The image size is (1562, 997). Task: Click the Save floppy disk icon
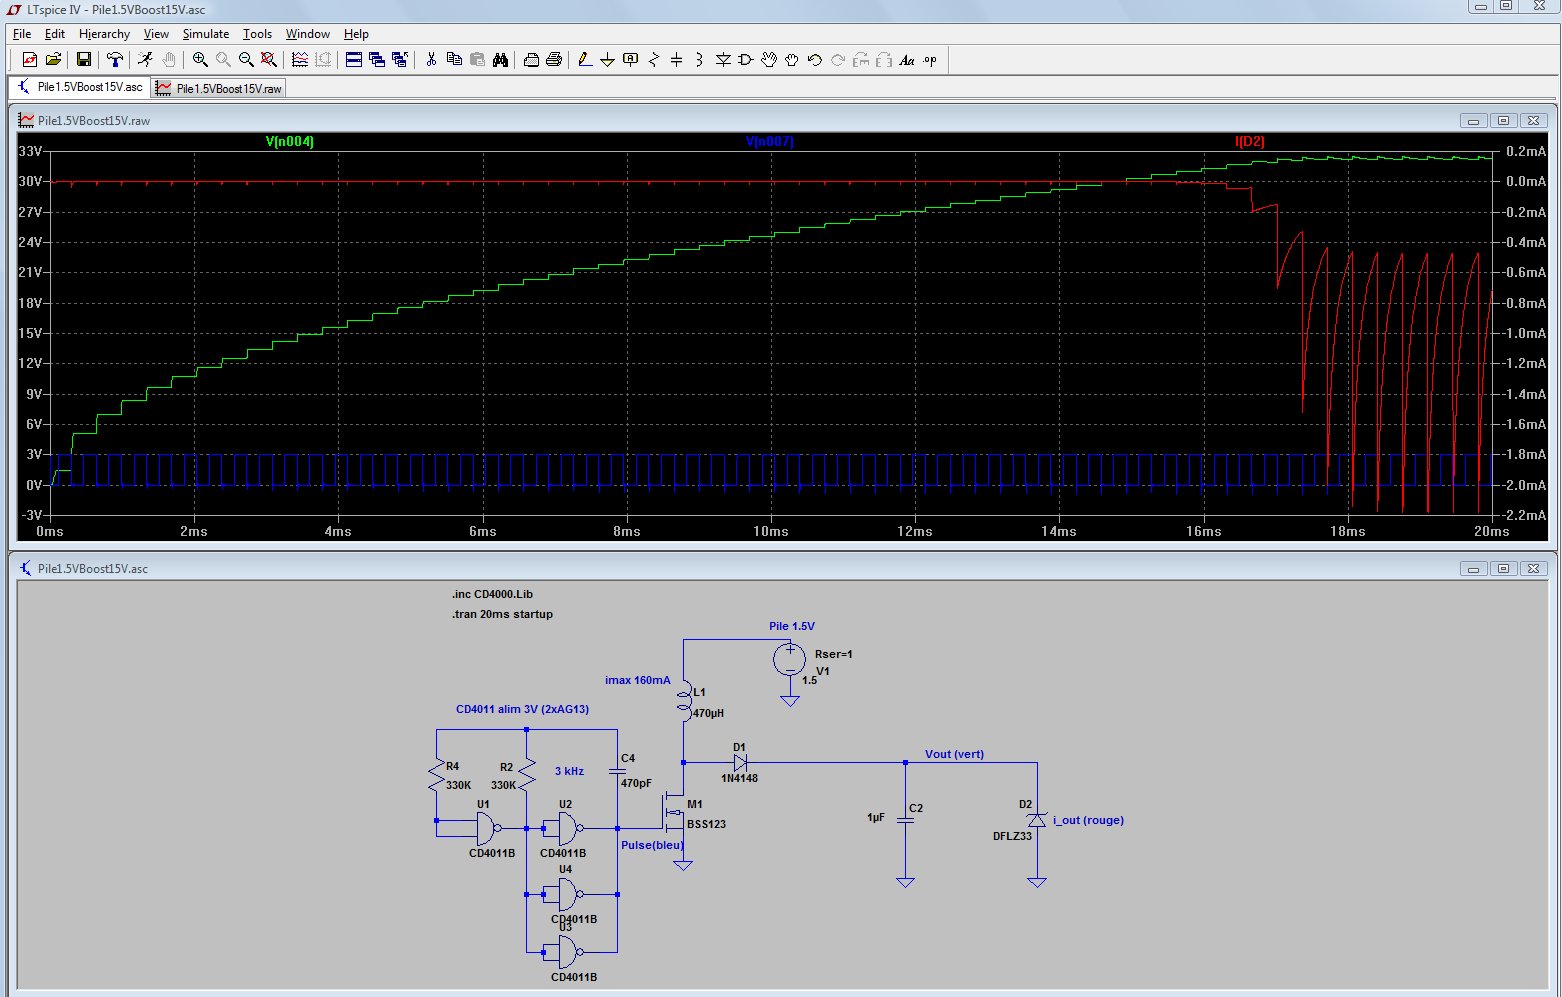(84, 60)
